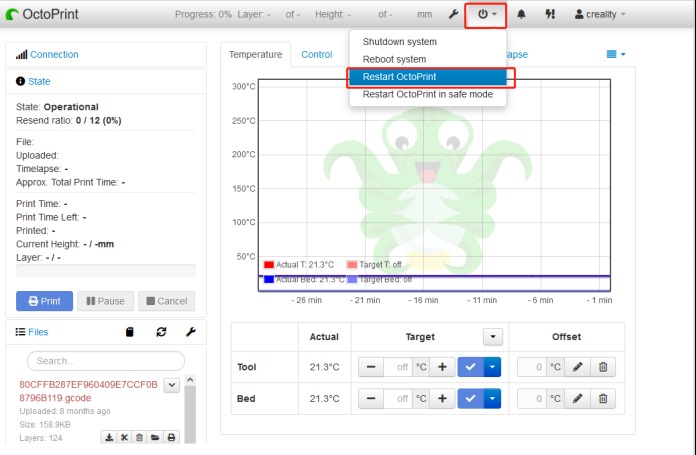Viewport: 696px width, 455px height.
Task: Delete the gcode file
Action: [x=139, y=438]
